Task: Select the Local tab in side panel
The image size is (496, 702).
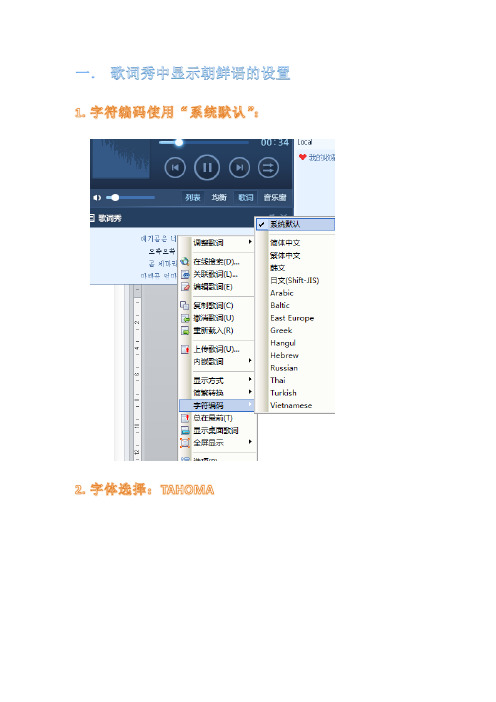Action: (x=305, y=142)
